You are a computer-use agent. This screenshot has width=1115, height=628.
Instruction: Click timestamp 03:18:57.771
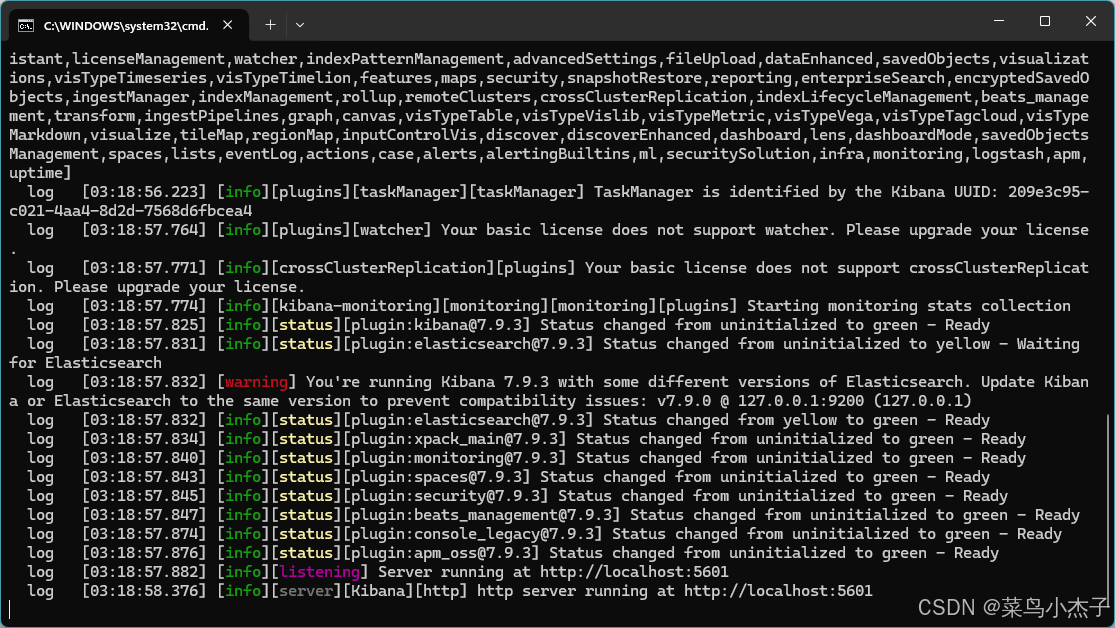(144, 268)
